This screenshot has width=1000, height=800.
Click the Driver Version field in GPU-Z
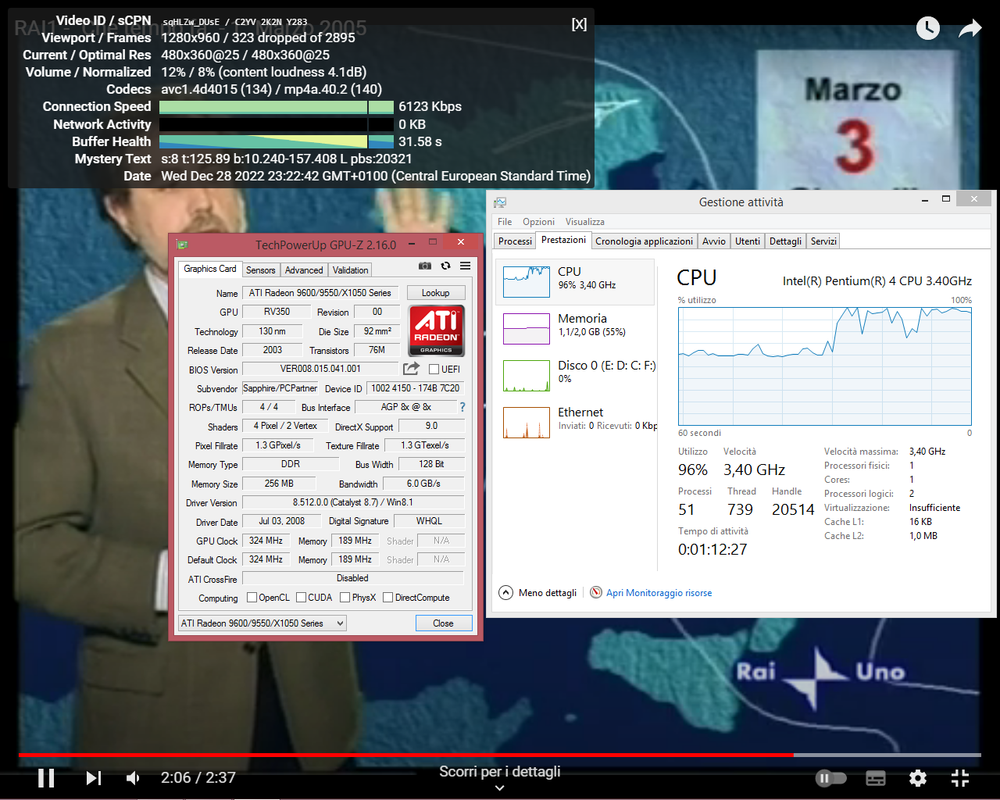pyautogui.click(x=353, y=502)
